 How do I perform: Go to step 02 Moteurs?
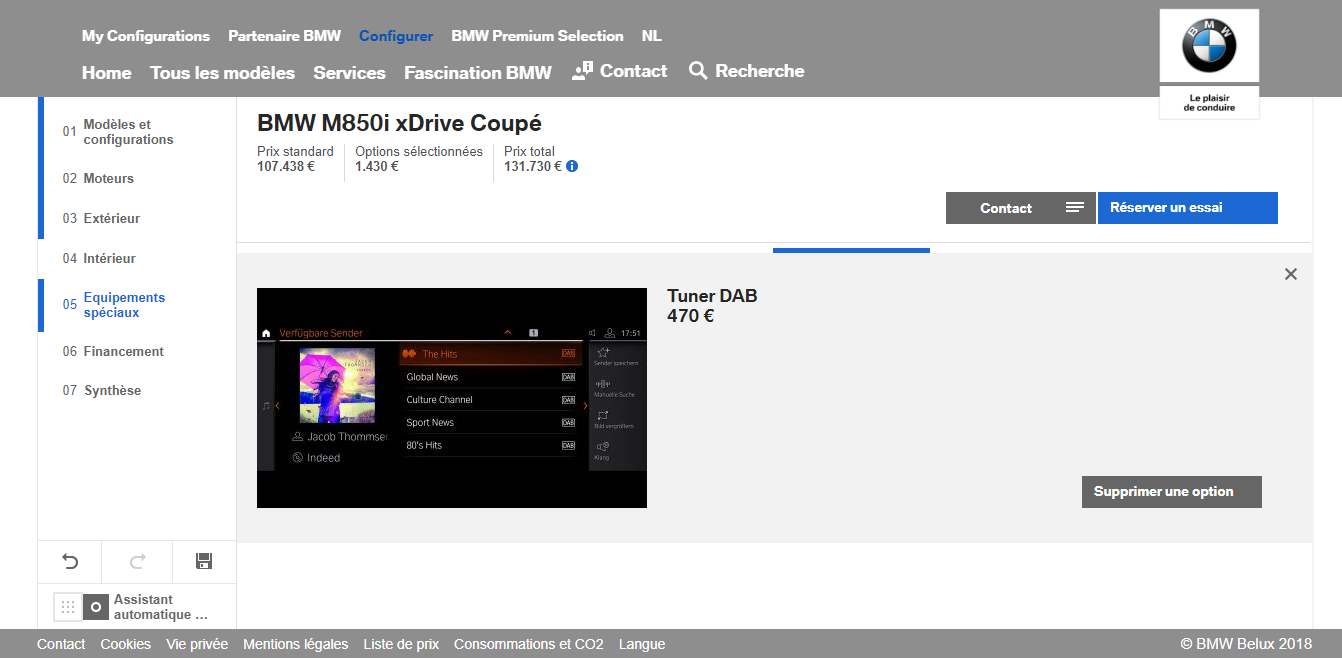pyautogui.click(x=108, y=179)
